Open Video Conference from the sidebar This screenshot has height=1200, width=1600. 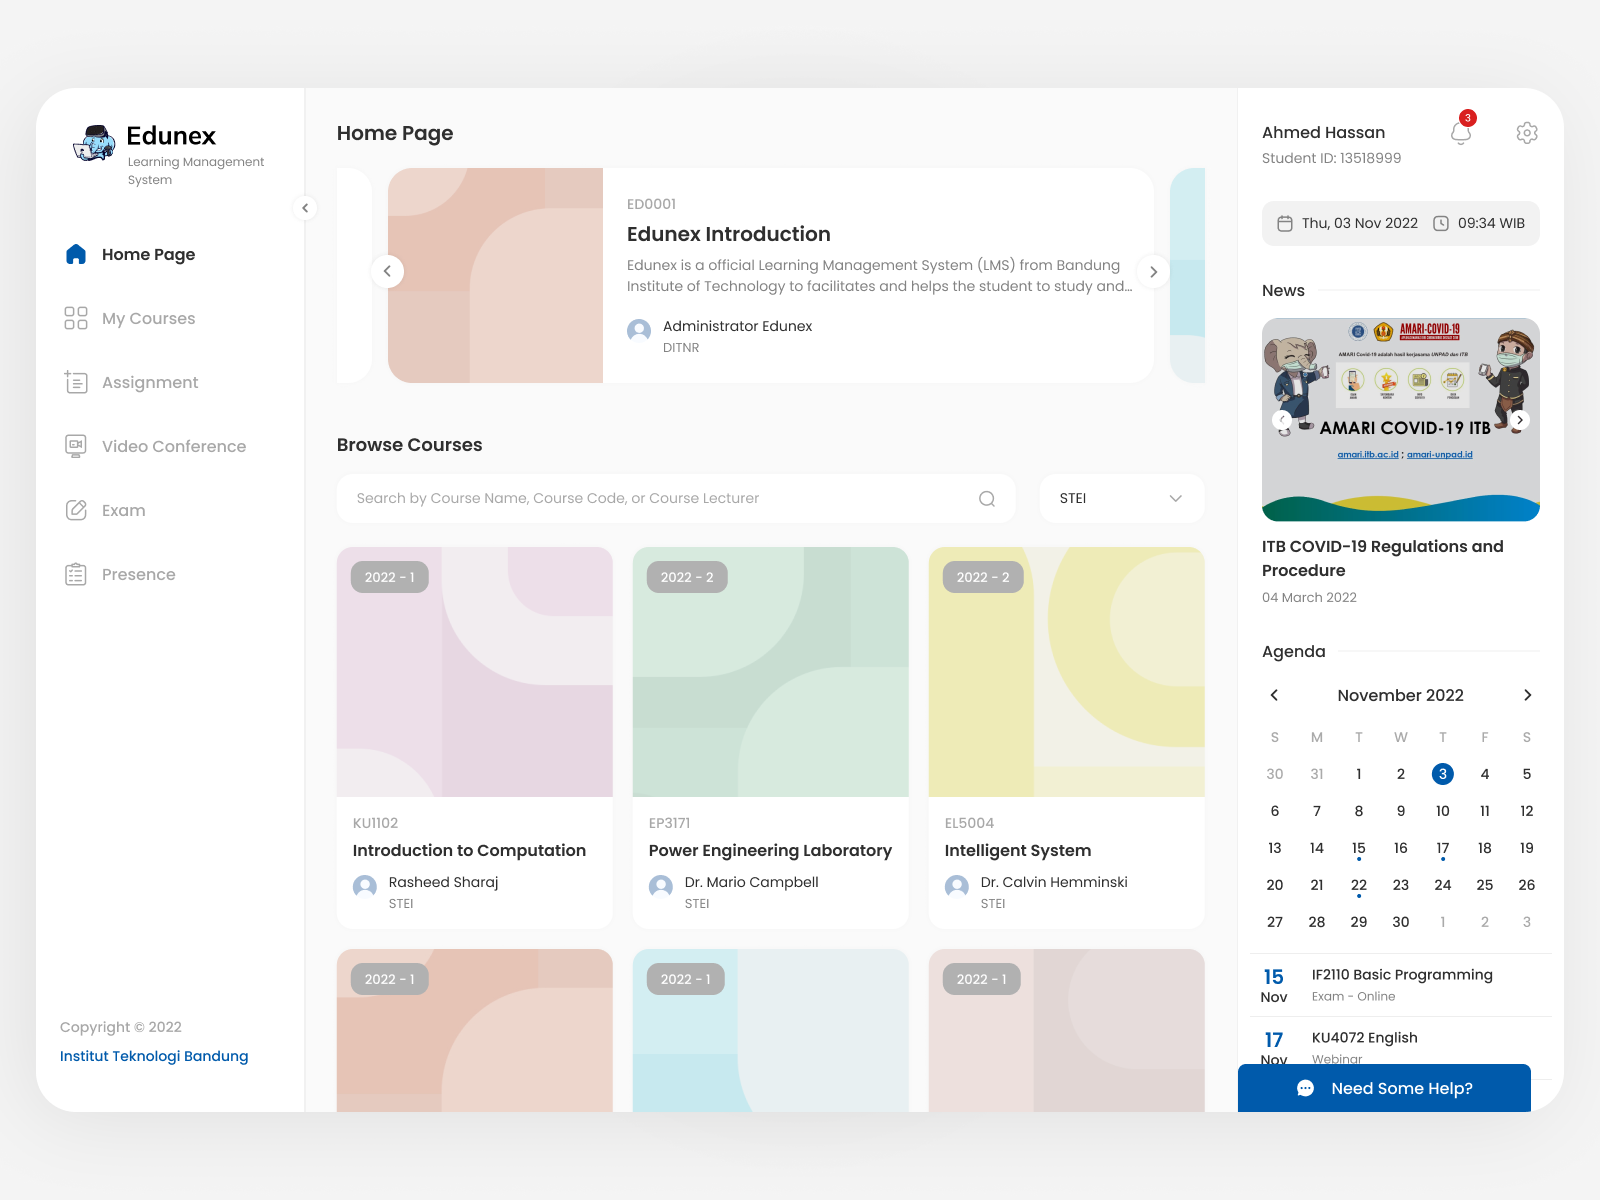tap(75, 446)
